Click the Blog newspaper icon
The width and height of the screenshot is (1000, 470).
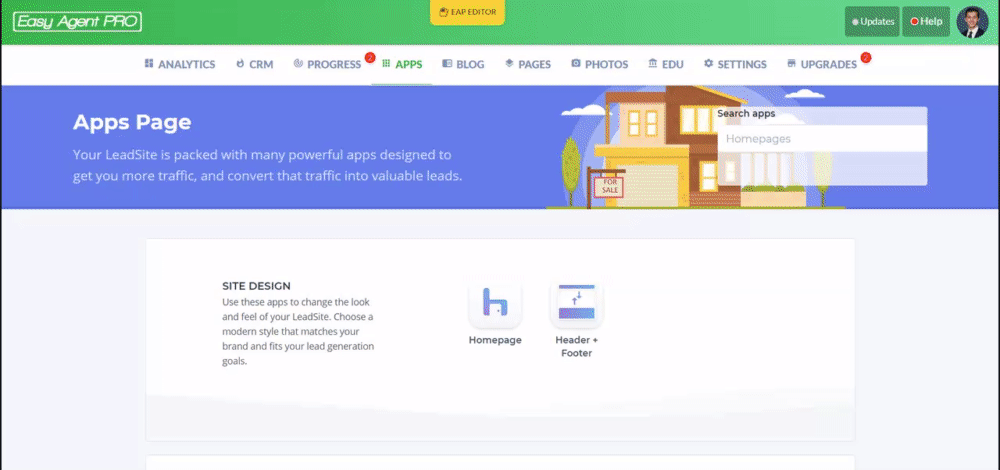click(447, 64)
